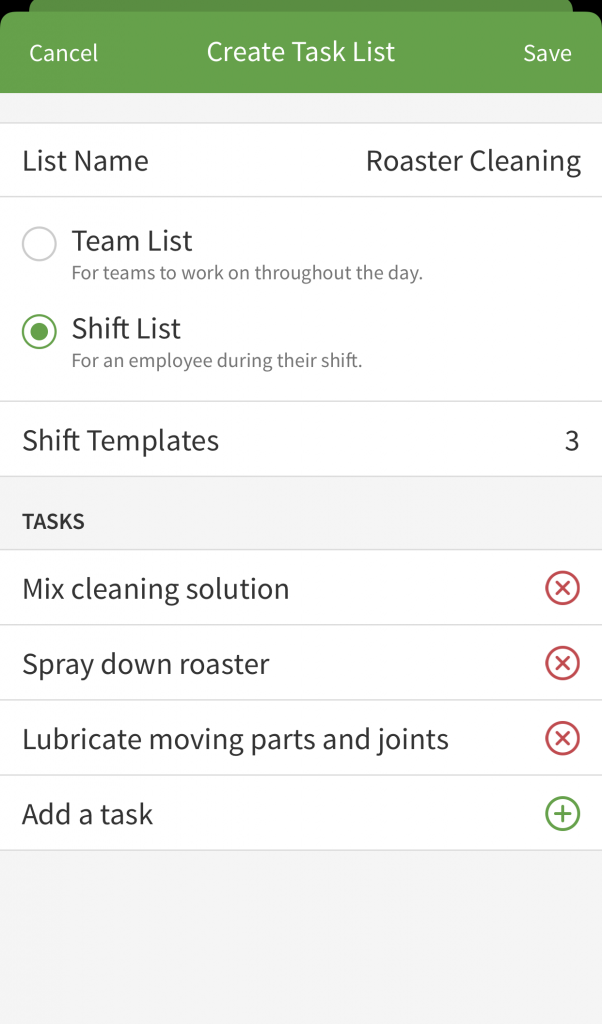The image size is (602, 1024).
Task: Tap the TASKS section label
Action: pyautogui.click(x=53, y=520)
